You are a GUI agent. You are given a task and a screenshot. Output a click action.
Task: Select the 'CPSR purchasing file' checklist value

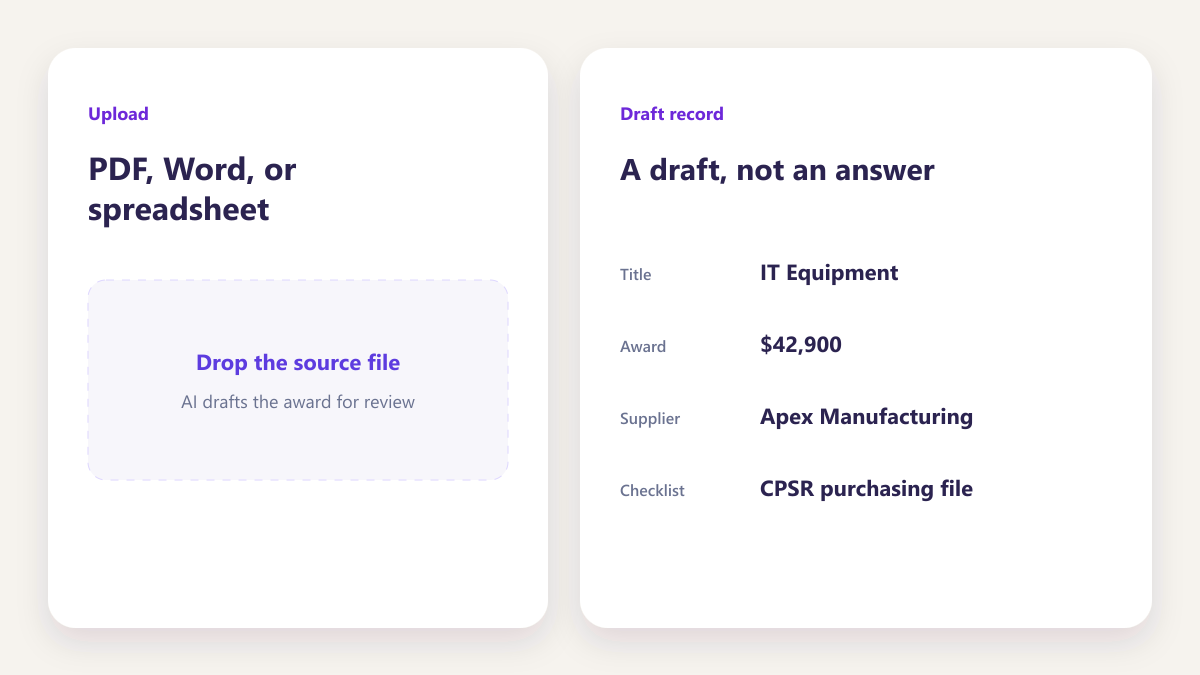[x=866, y=488]
